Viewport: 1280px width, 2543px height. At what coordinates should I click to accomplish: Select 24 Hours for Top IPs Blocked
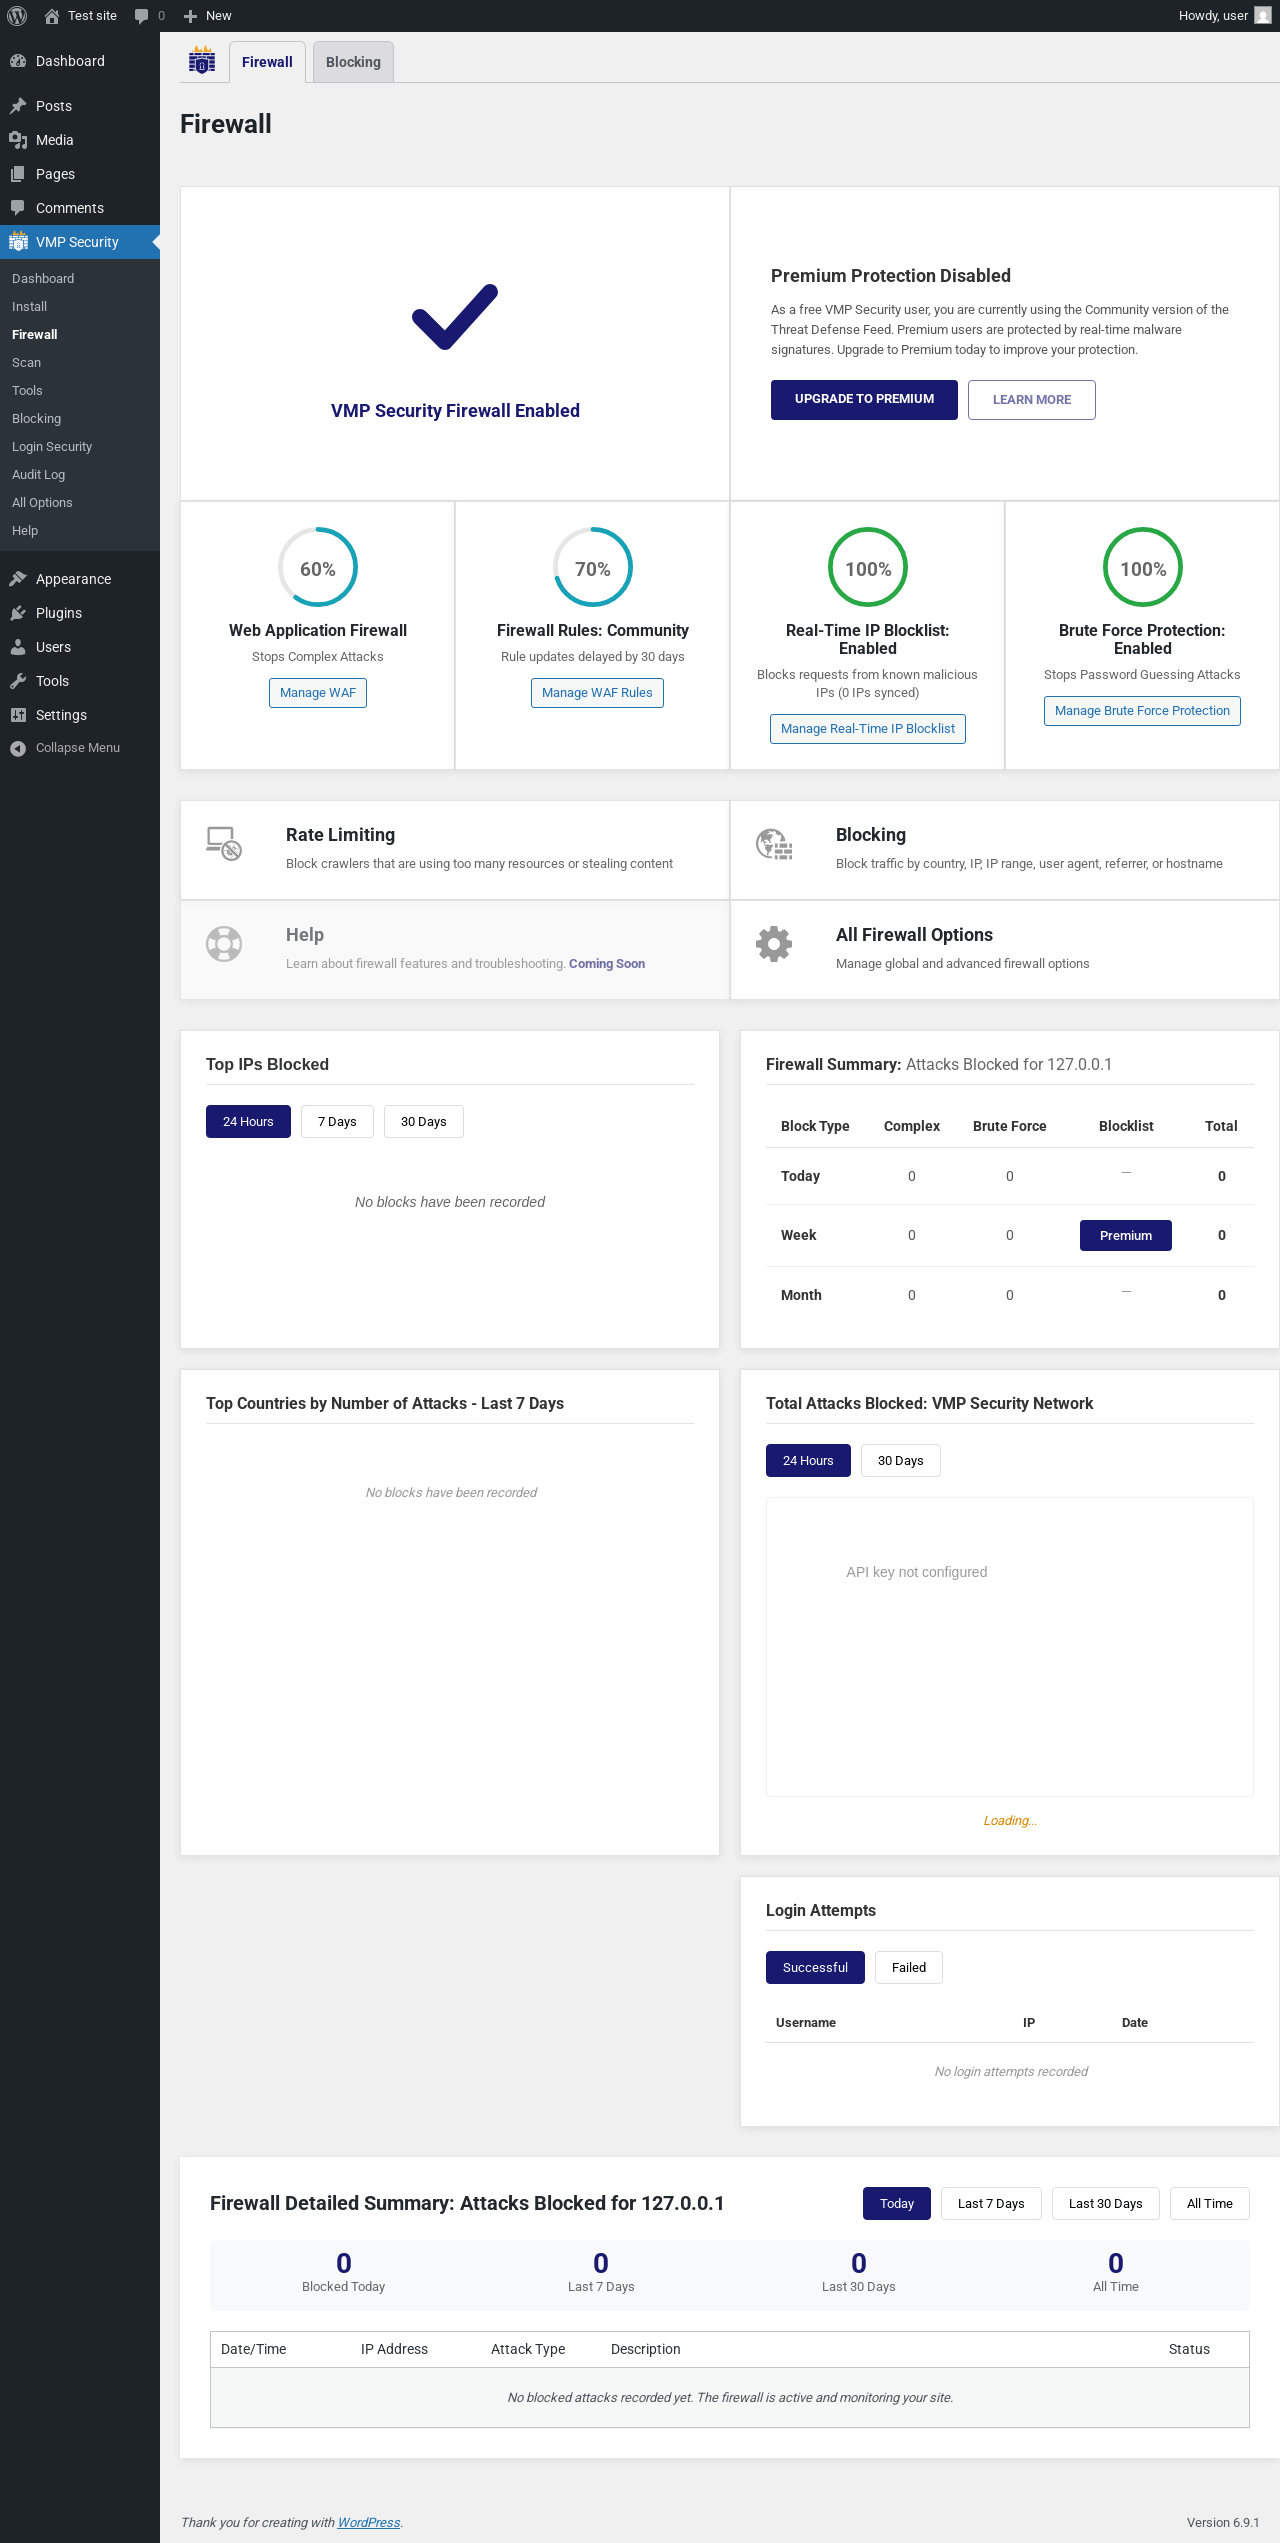pyautogui.click(x=248, y=1122)
